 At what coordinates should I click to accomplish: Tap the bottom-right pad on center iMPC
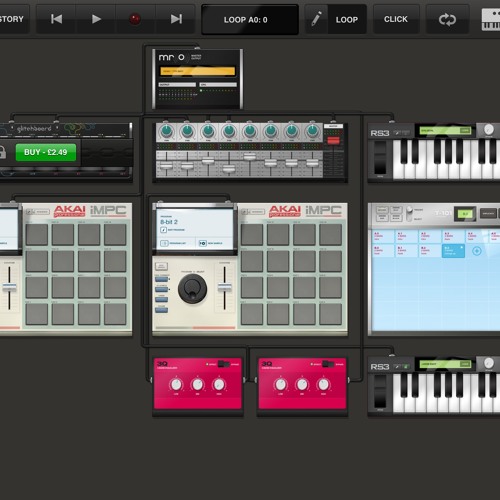(x=330, y=314)
